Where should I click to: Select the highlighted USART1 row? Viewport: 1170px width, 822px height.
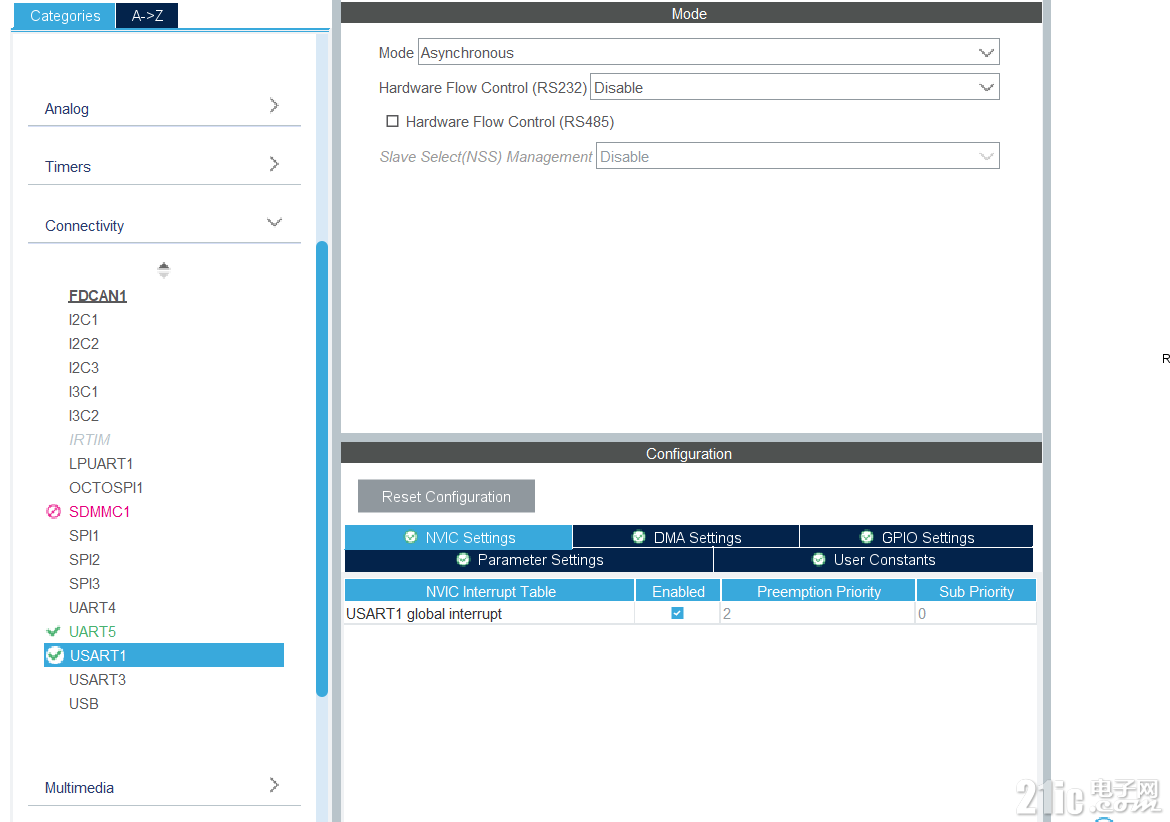(x=163, y=655)
